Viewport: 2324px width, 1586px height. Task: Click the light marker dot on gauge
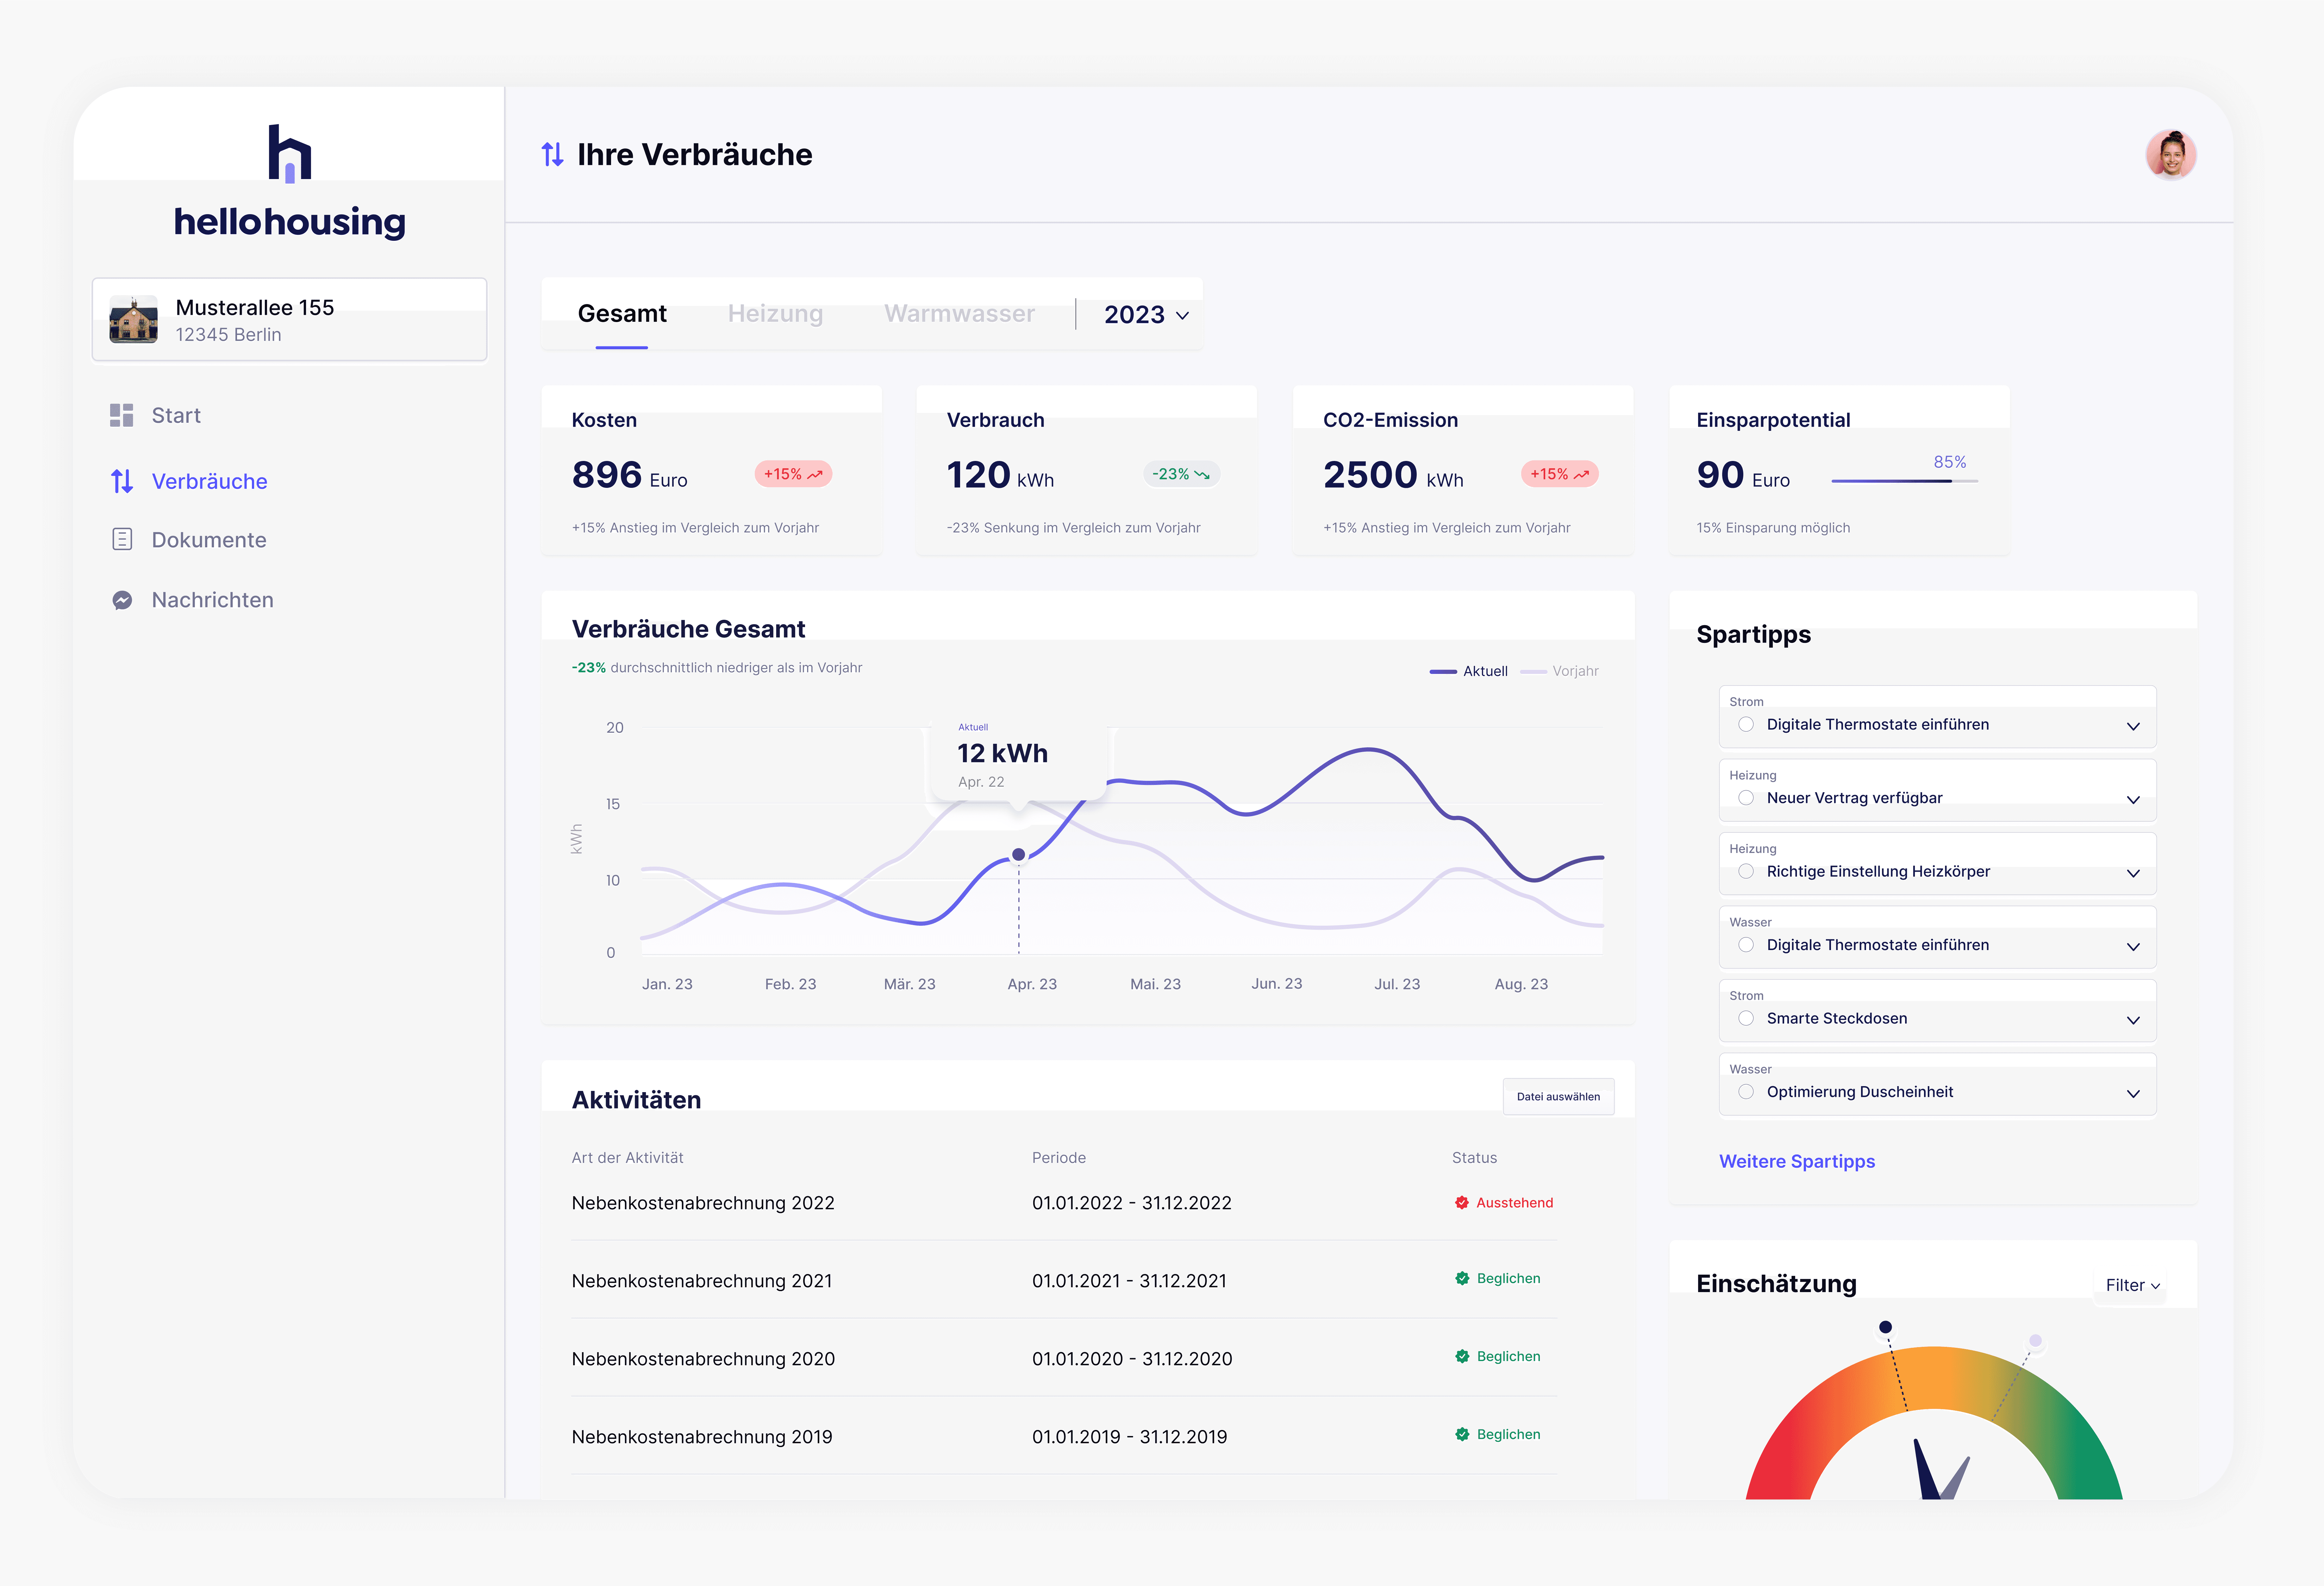[2035, 1341]
